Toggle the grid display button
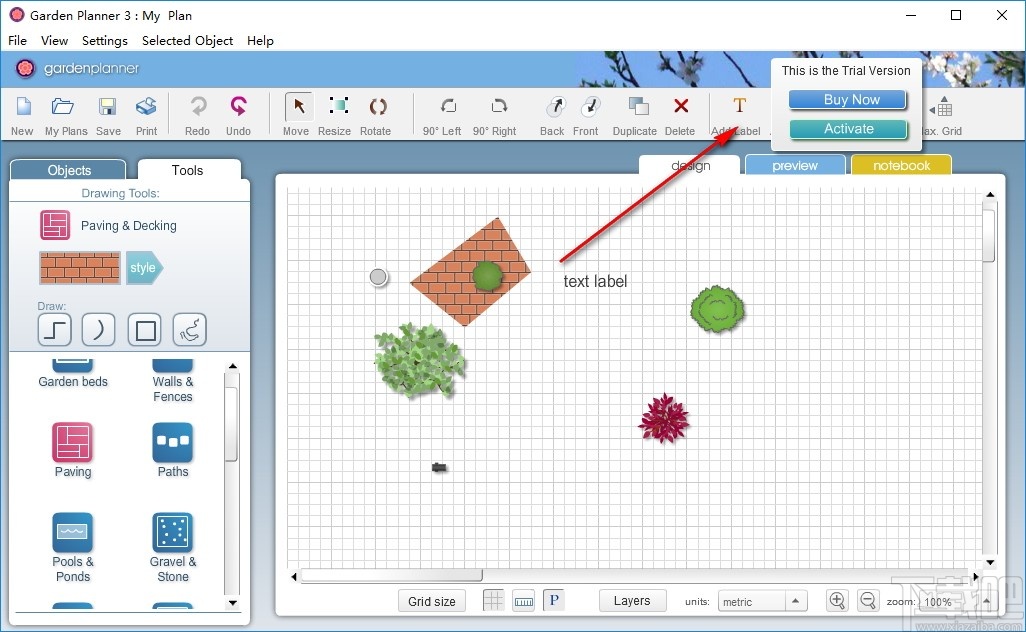Image resolution: width=1026 pixels, height=632 pixels. [x=493, y=600]
